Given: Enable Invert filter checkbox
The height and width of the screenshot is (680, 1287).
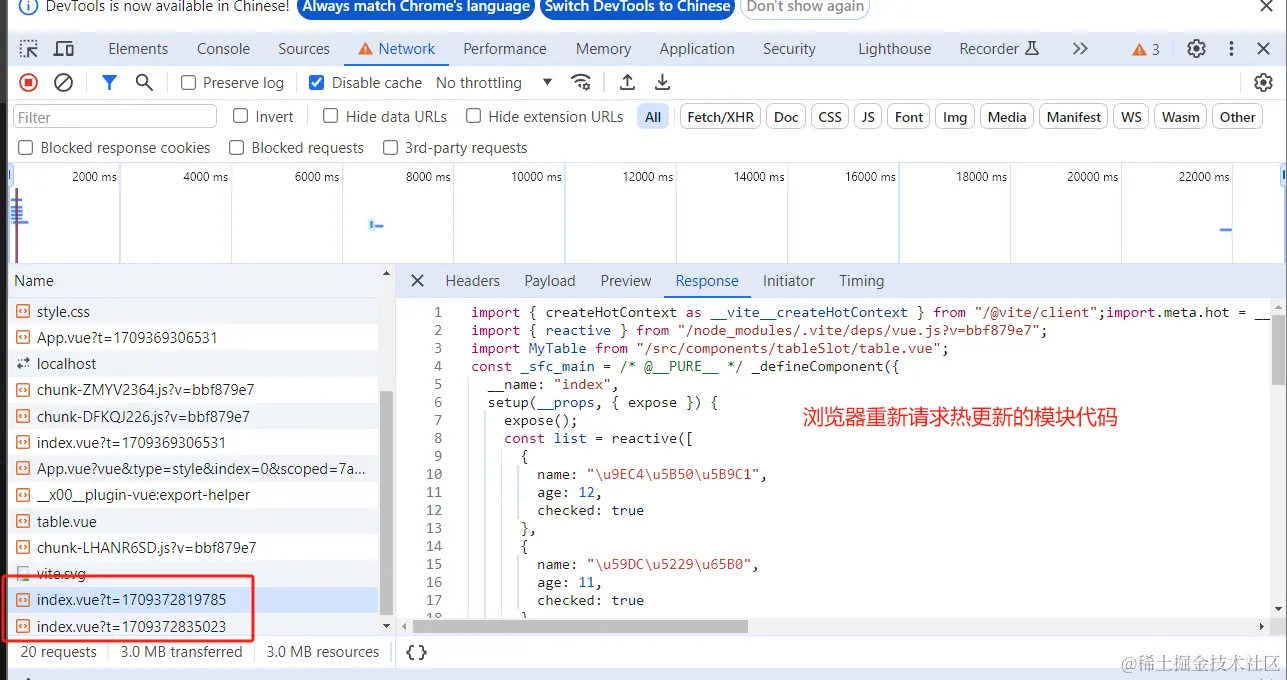Looking at the screenshot, I should tap(240, 116).
